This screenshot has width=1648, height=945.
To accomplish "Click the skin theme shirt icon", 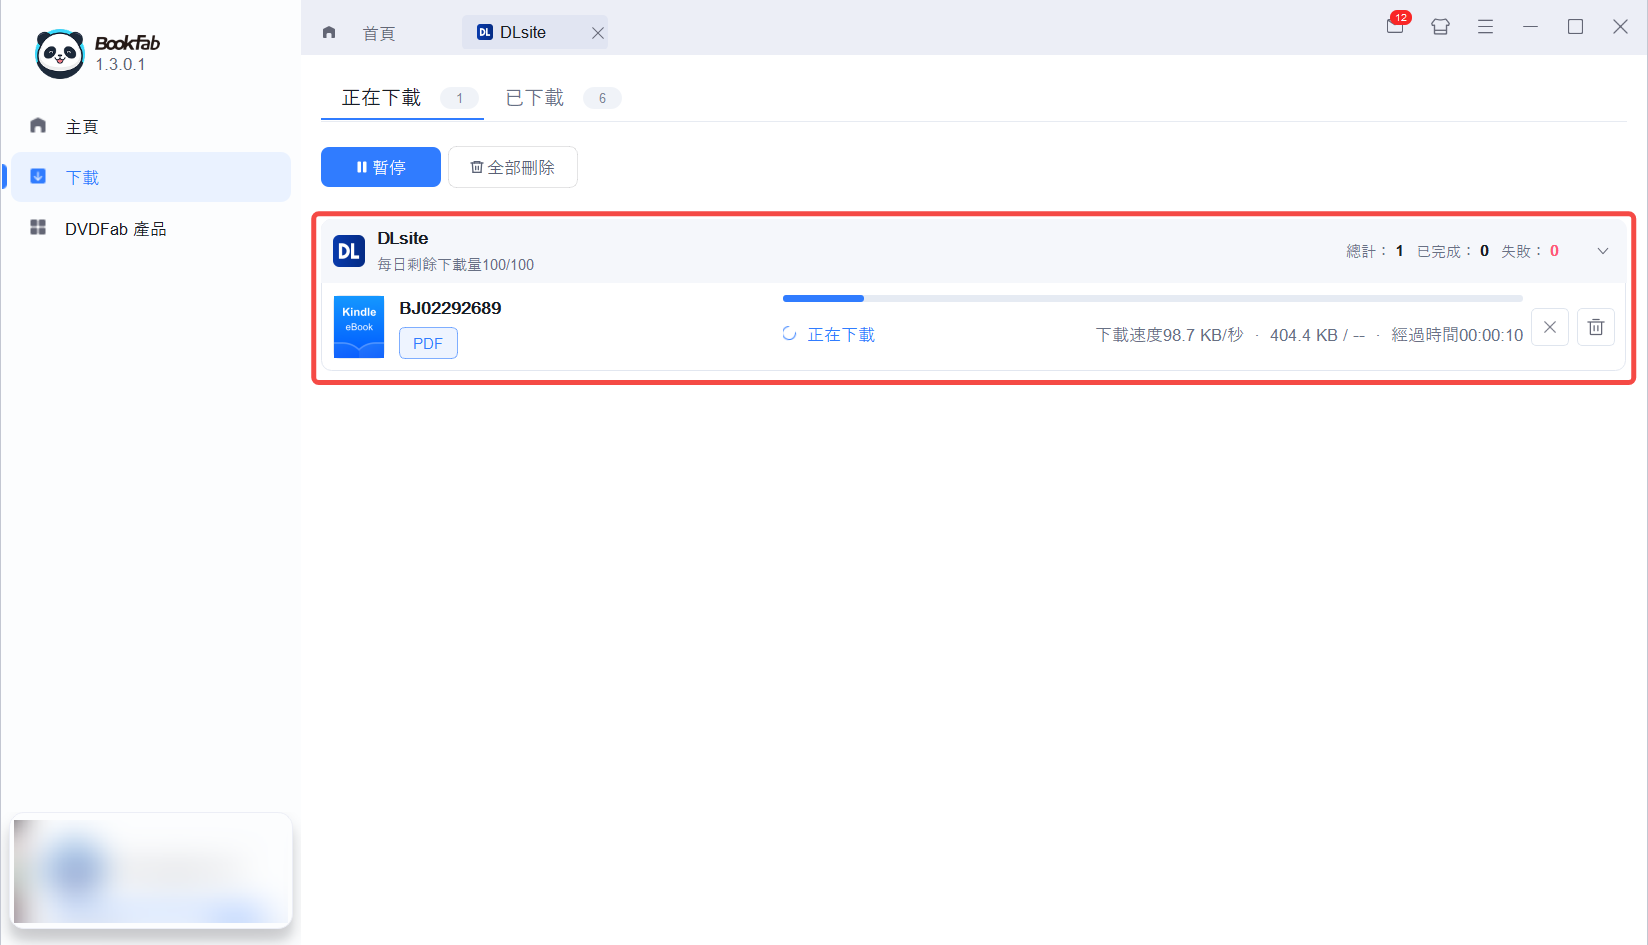I will coord(1440,27).
